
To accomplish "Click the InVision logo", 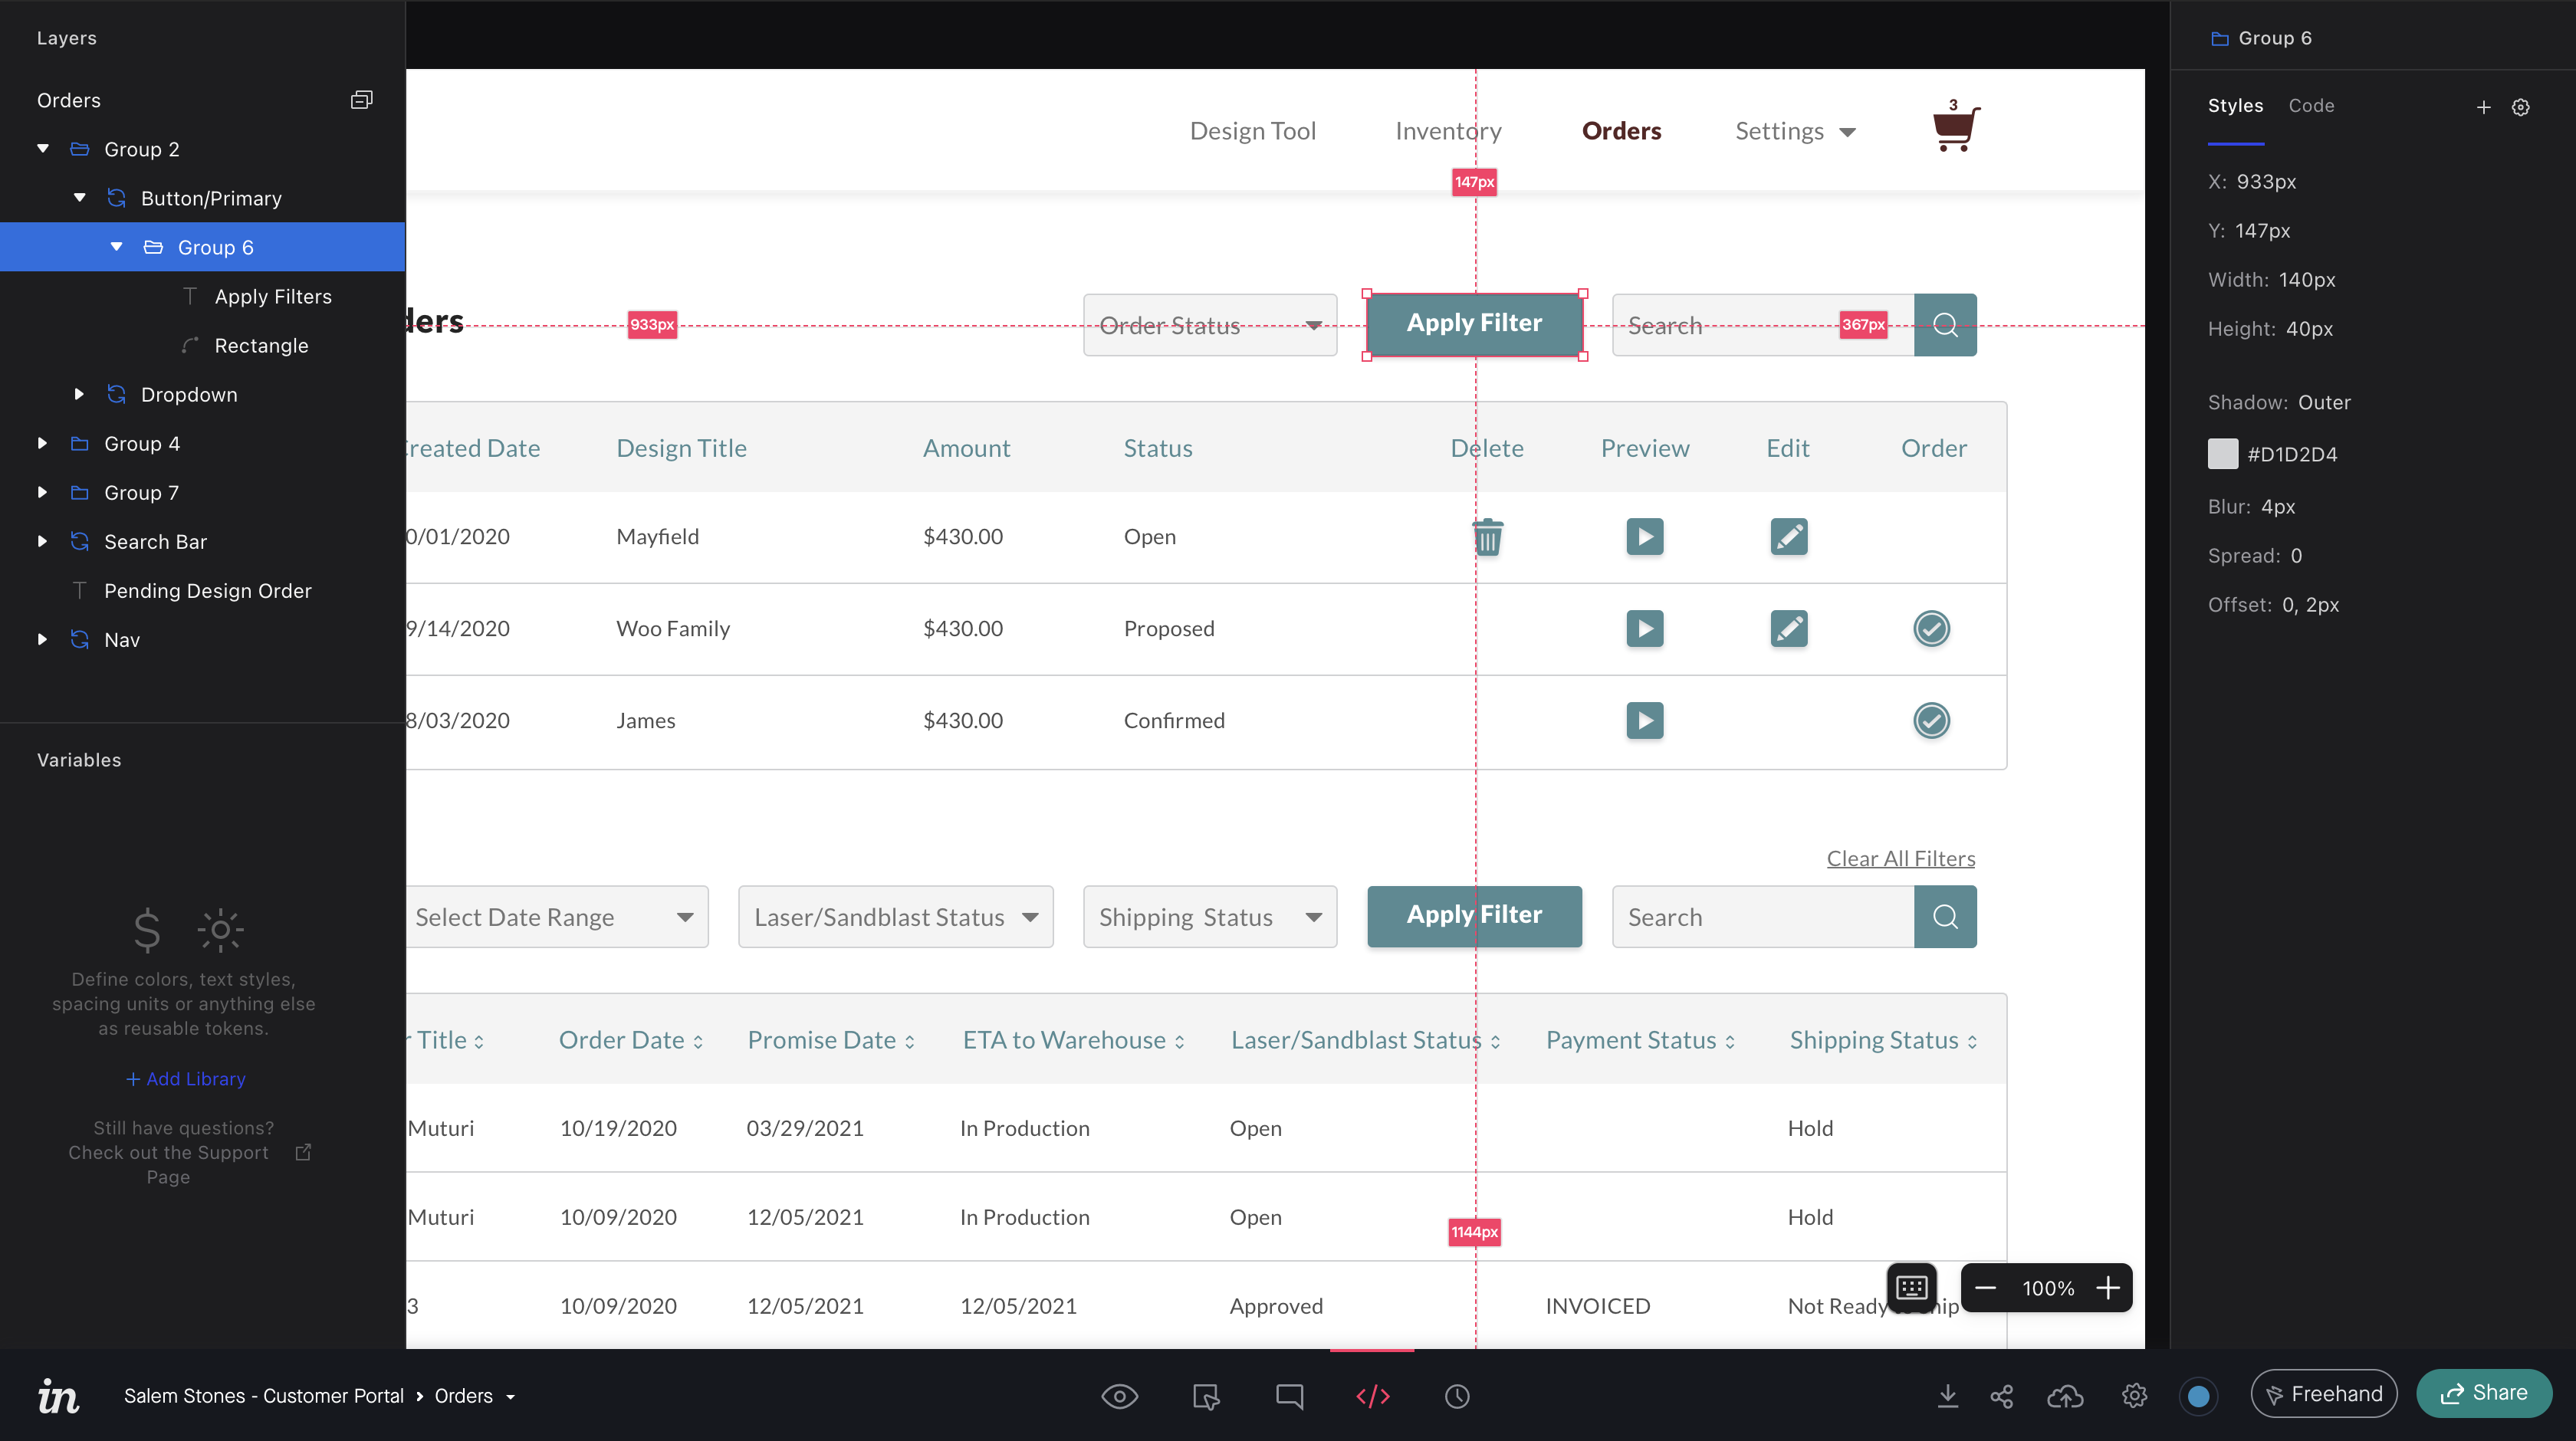I will coord(58,1396).
